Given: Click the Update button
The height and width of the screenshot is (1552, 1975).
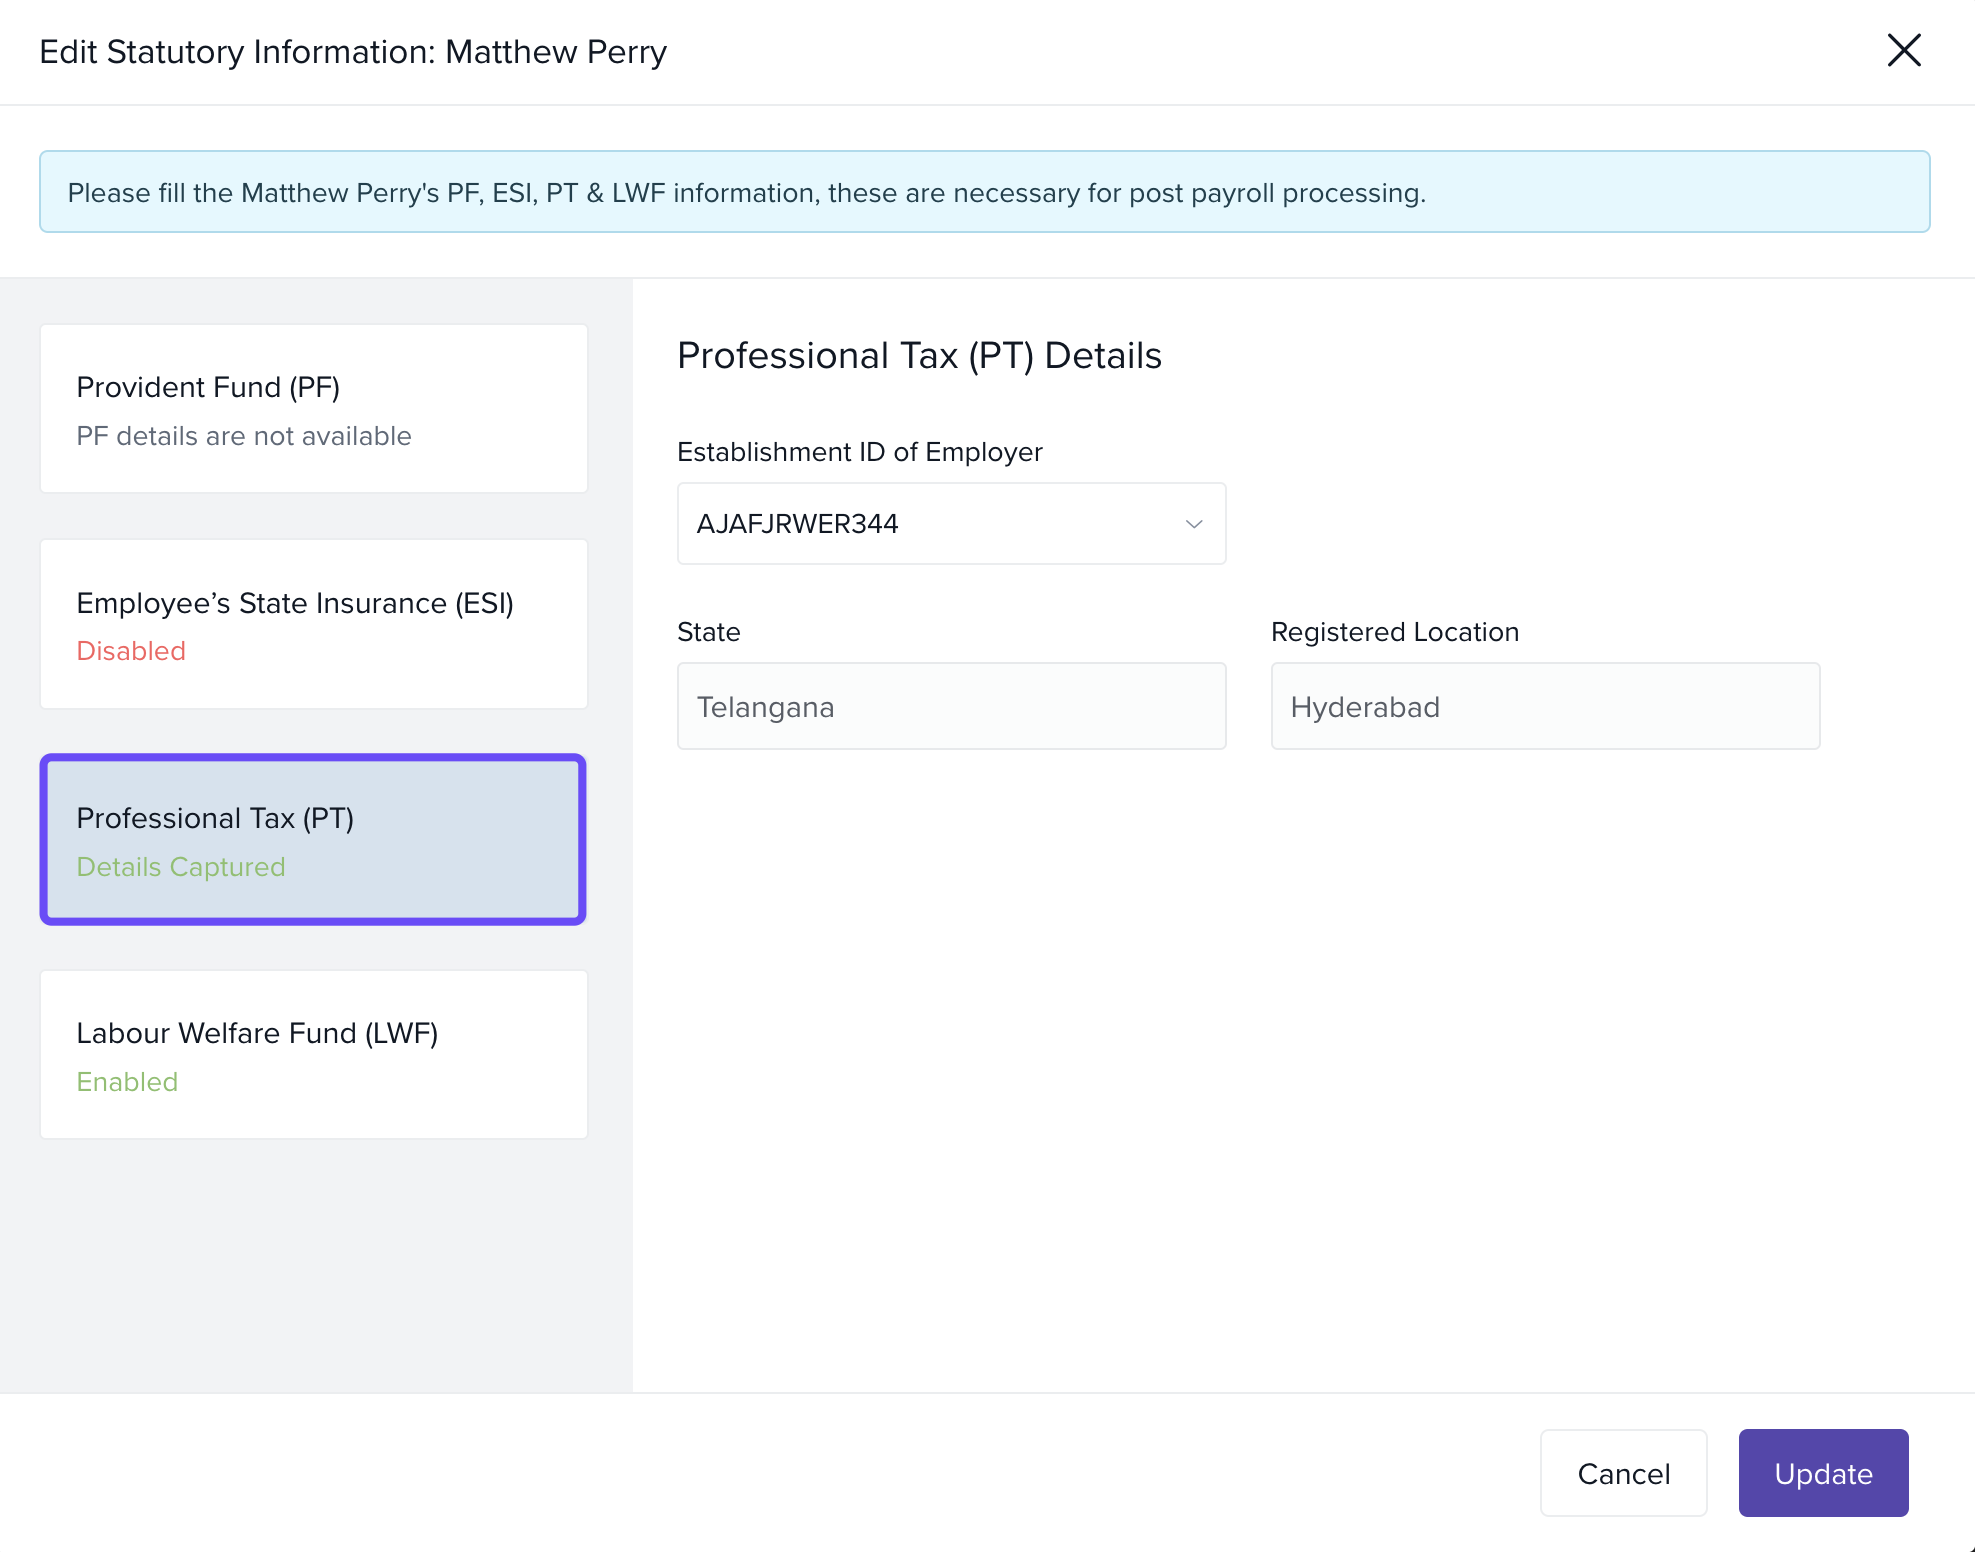Looking at the screenshot, I should [1822, 1472].
